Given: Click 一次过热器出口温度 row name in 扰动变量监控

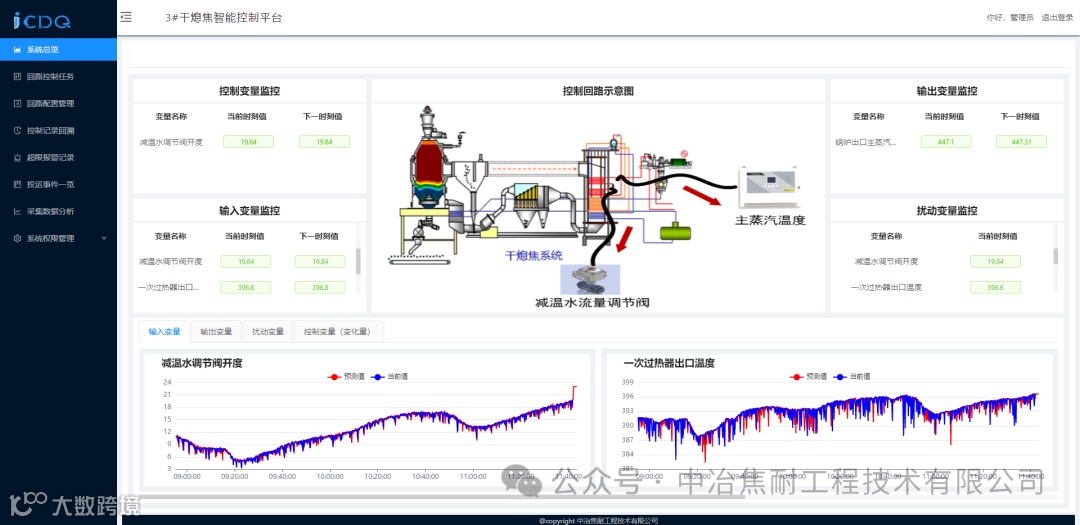Looking at the screenshot, I should pos(886,287).
